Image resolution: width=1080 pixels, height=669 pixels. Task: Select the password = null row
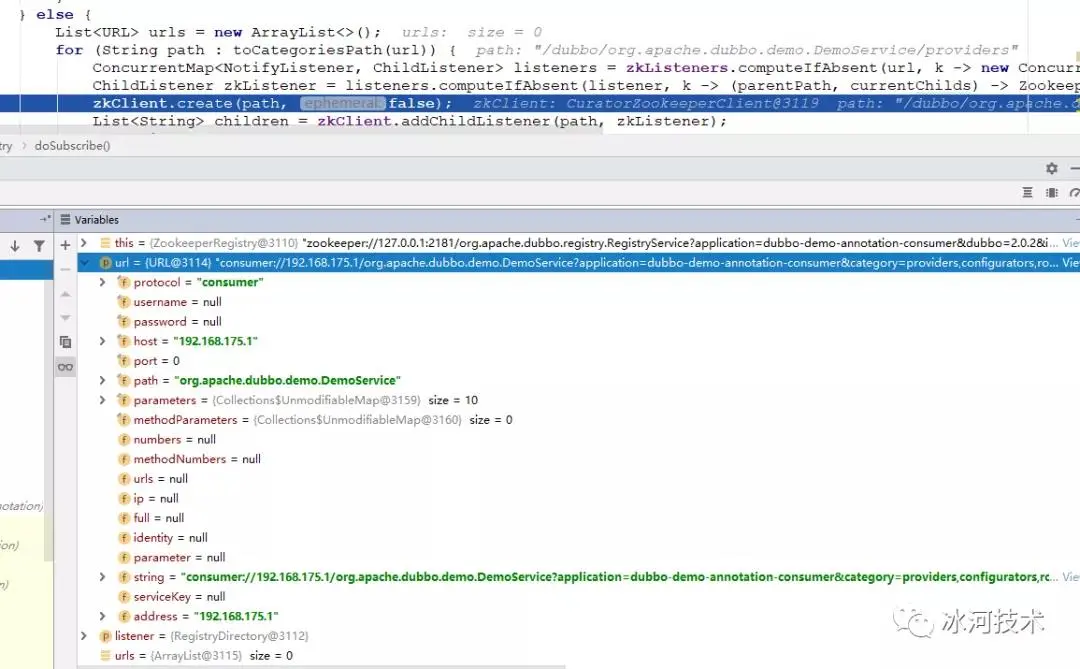coord(579,321)
